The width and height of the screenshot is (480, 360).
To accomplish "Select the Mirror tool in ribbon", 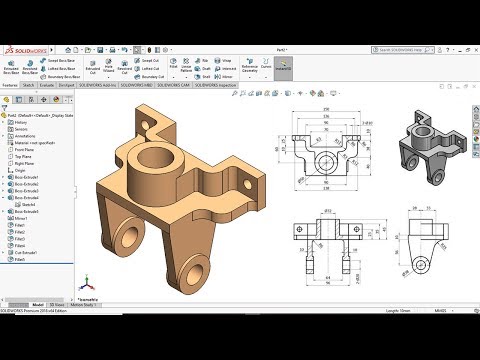I will (x=223, y=77).
